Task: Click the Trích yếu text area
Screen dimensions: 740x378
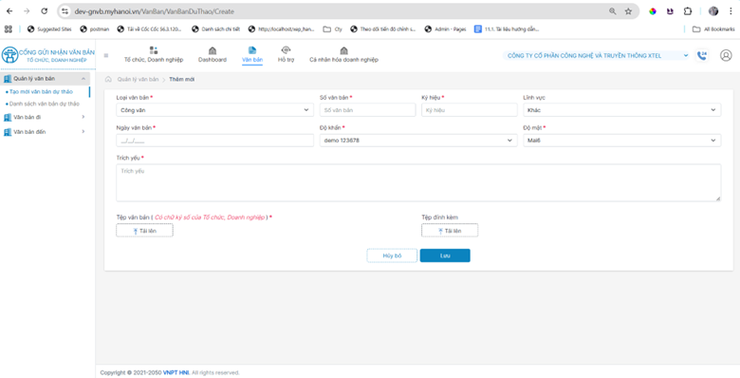Action: 418,183
